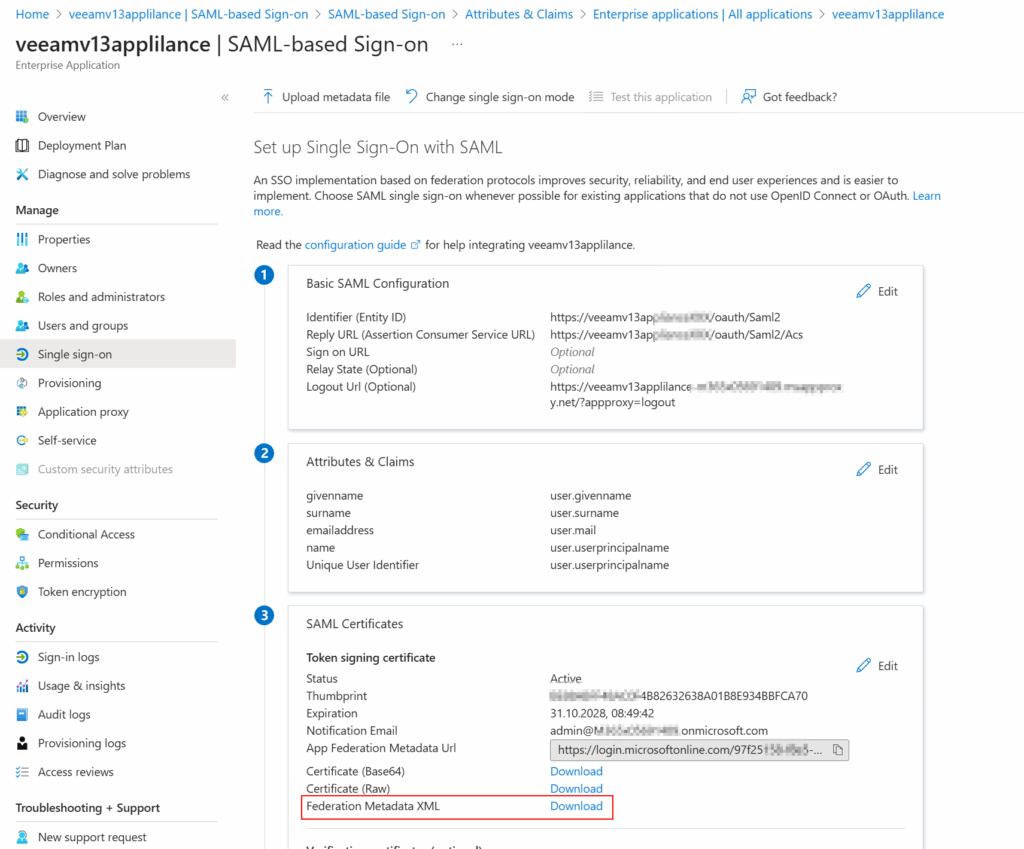1024x849 pixels.
Task: Click the Usage & insights chart icon
Action: coord(22,686)
